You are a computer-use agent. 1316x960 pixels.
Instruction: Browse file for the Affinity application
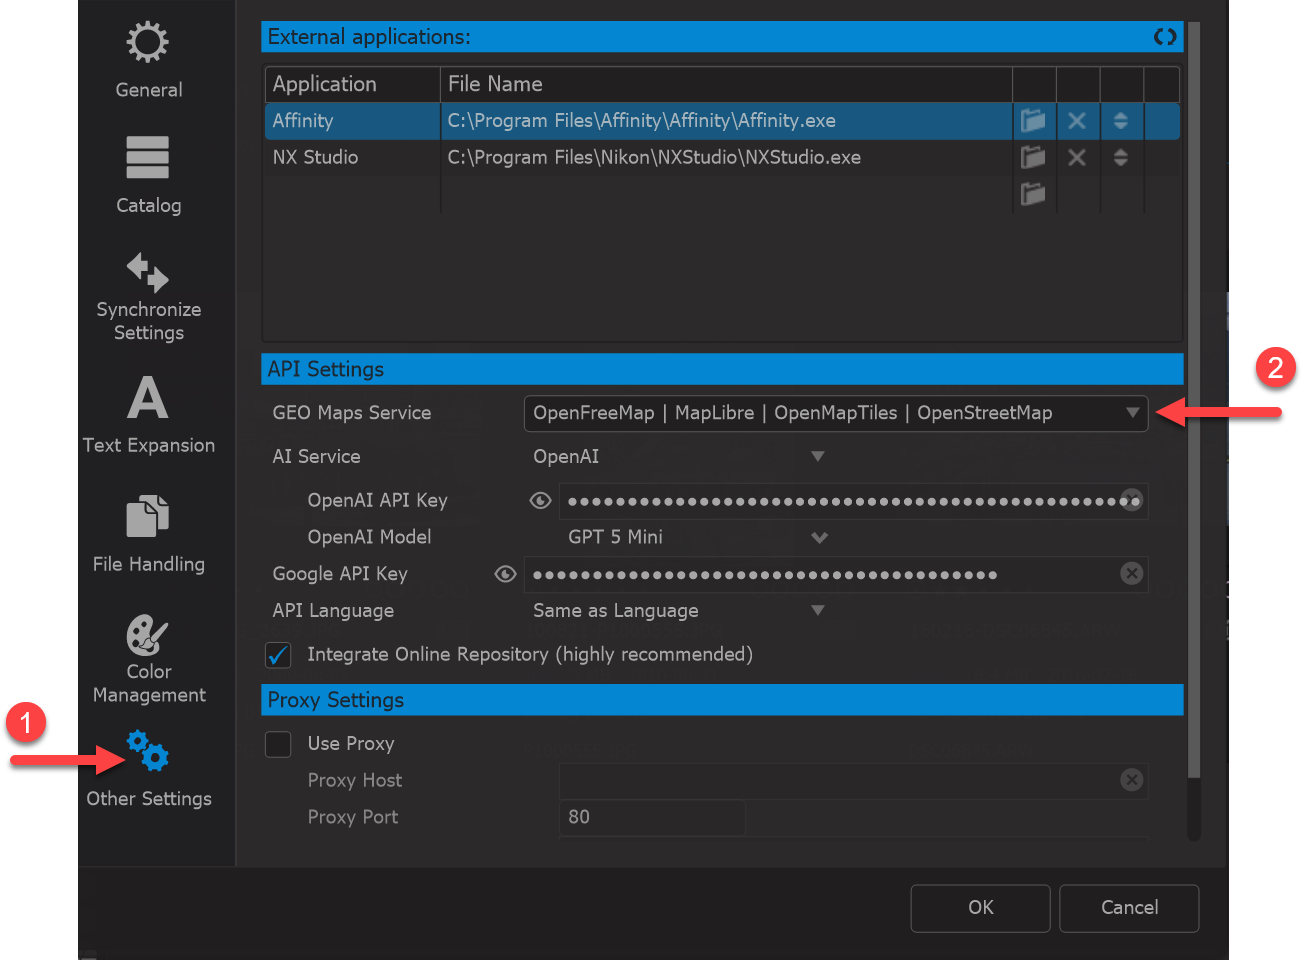click(1033, 121)
